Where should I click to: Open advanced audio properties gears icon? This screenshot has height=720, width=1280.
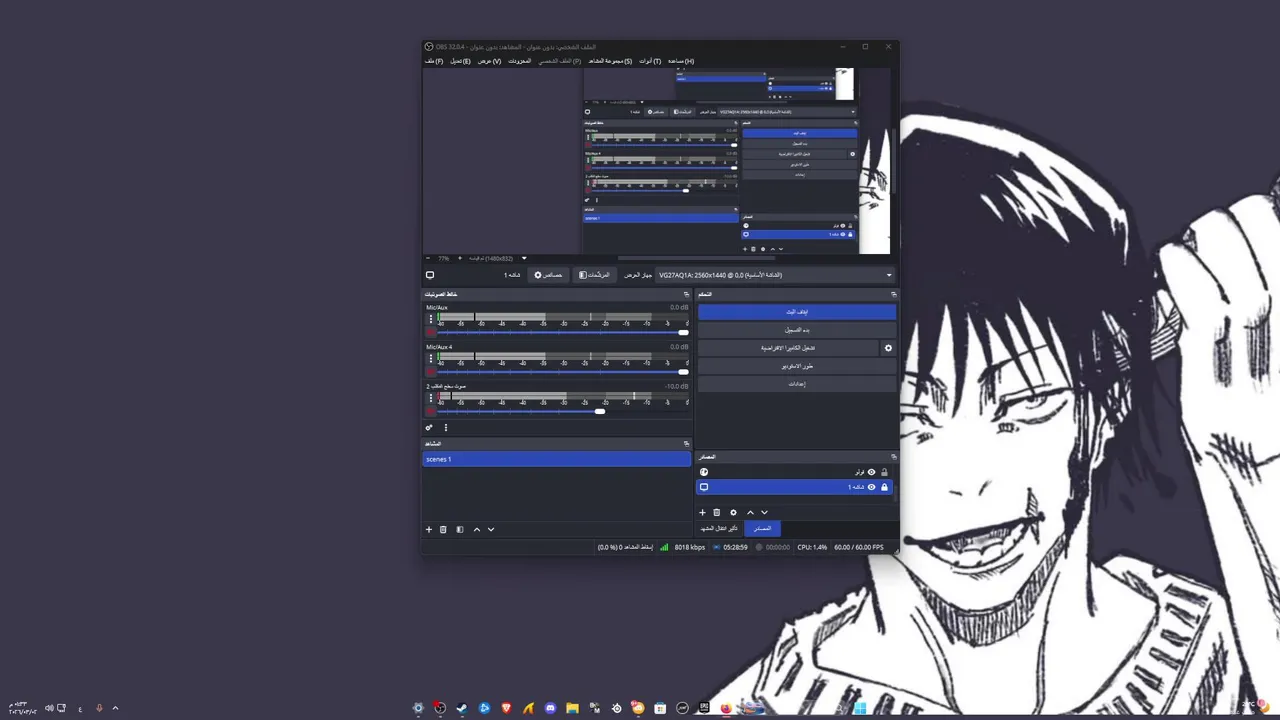429,428
